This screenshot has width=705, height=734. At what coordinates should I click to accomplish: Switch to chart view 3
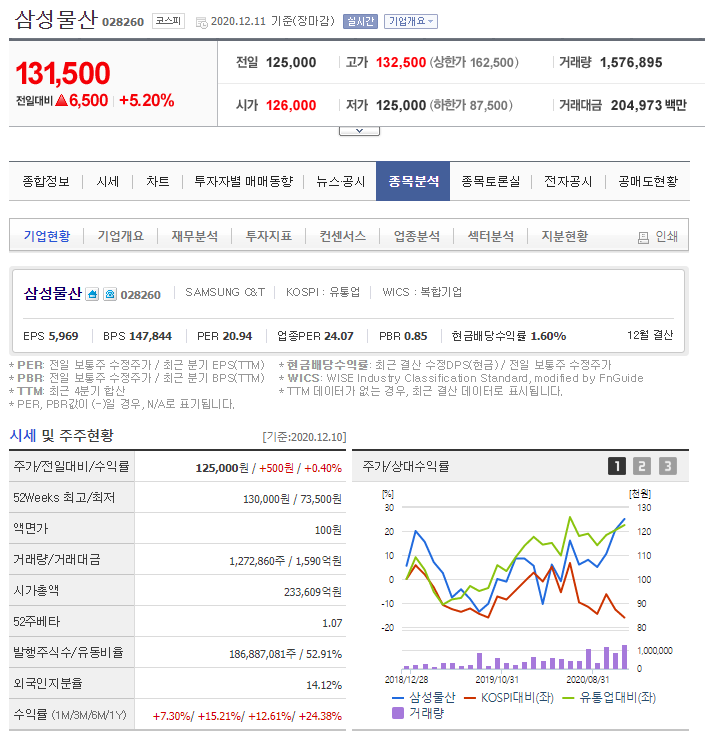[x=668, y=466]
